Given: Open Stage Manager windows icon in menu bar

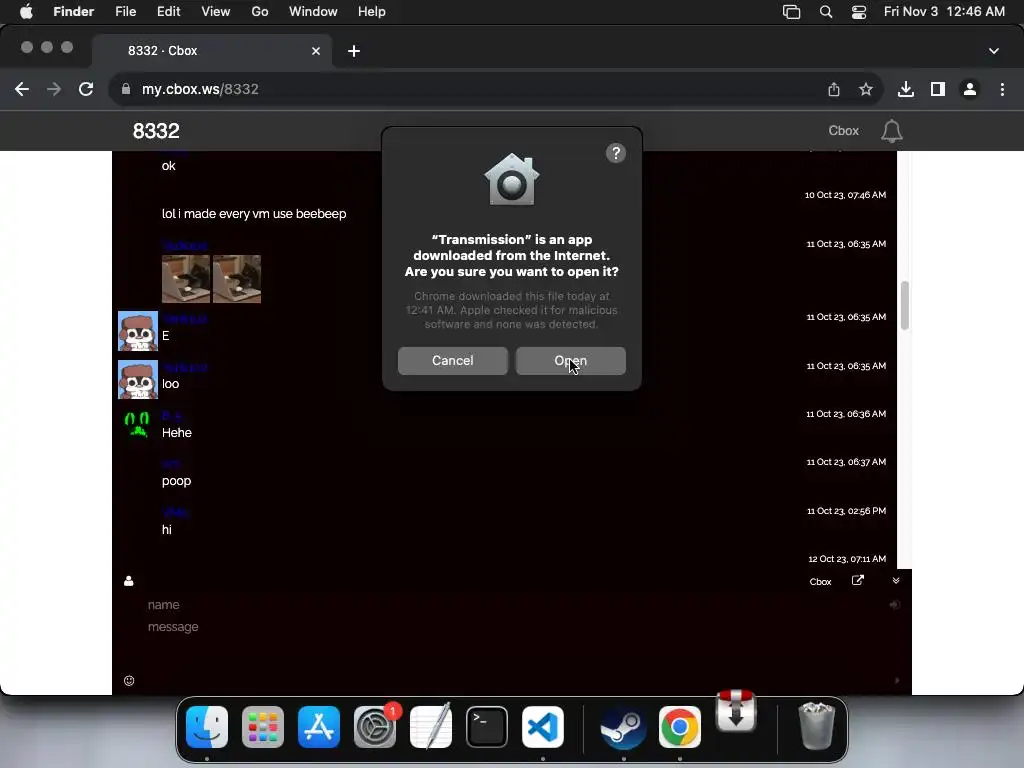Looking at the screenshot, I should [792, 12].
